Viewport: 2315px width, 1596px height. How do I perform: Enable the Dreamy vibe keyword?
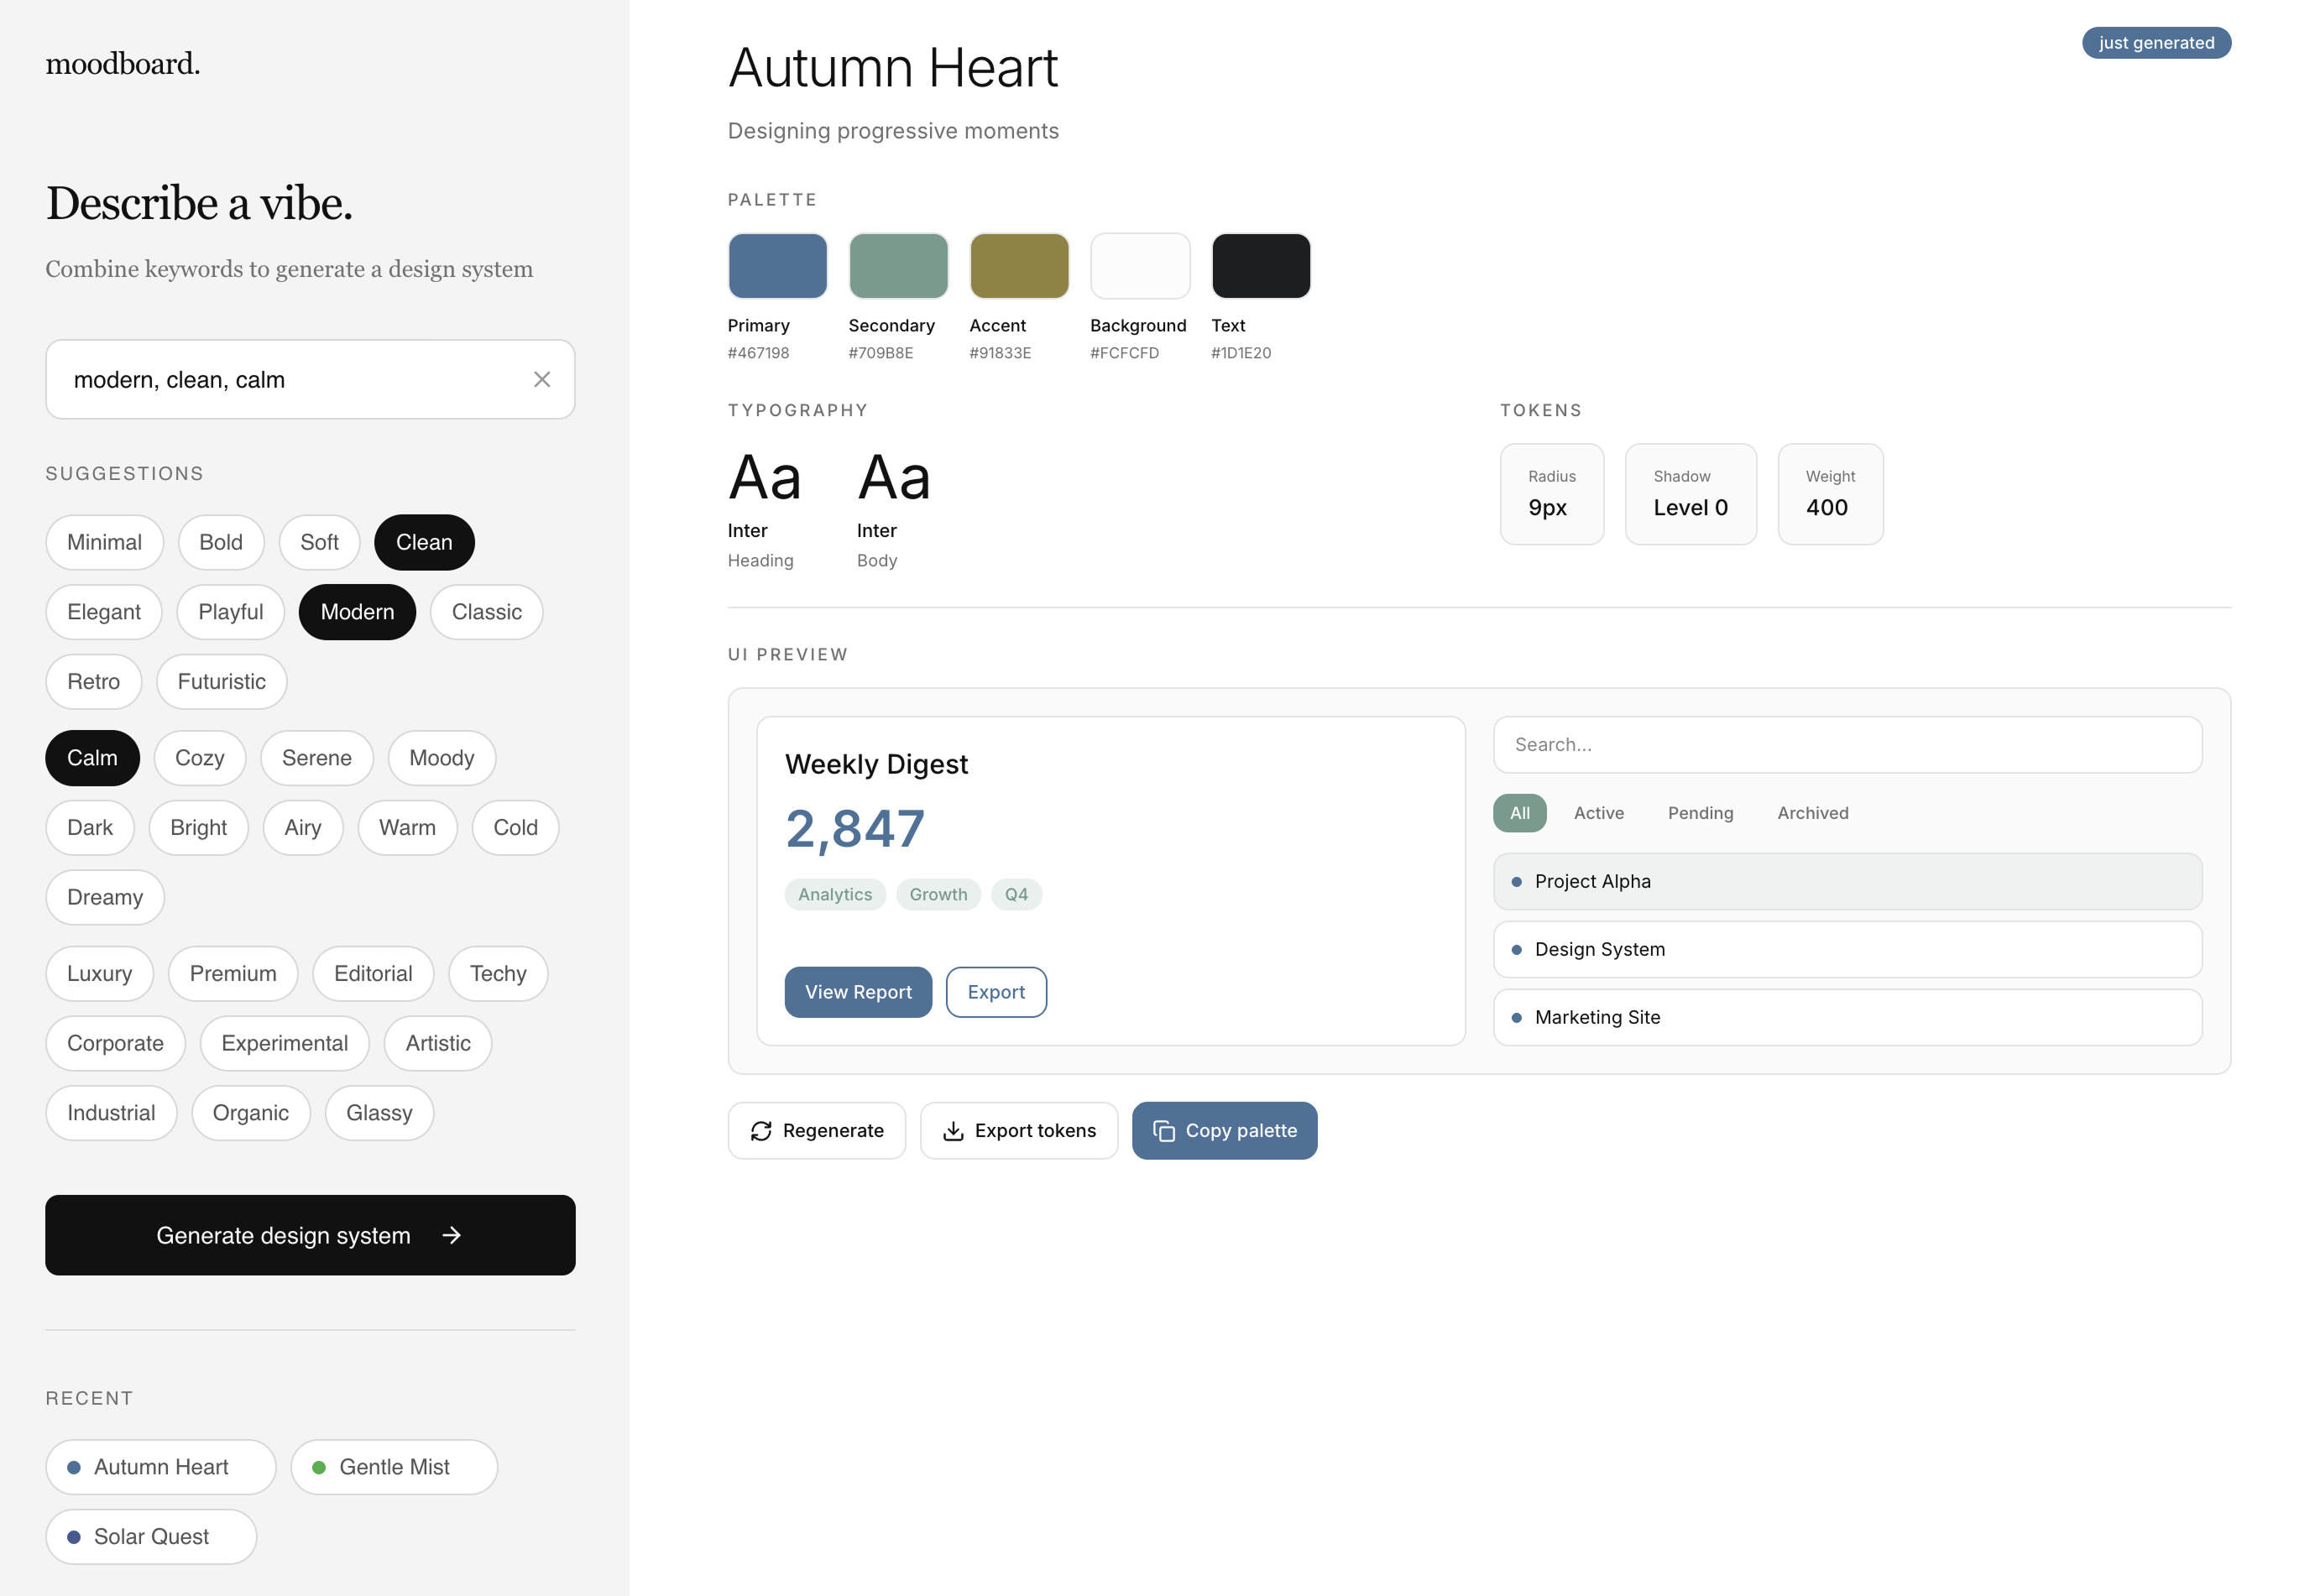[104, 897]
